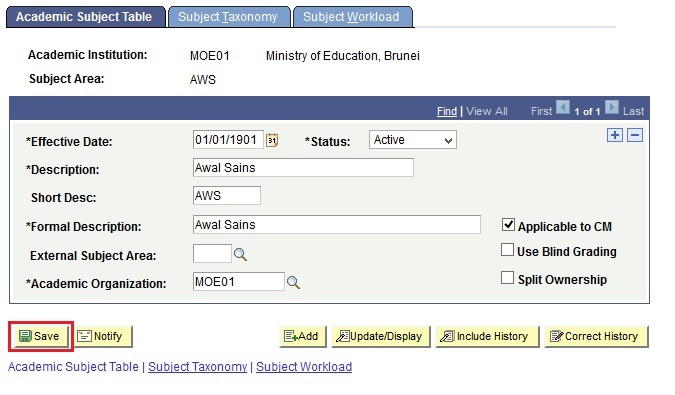
Task: Switch to Academic Subject Table tab
Action: [86, 17]
